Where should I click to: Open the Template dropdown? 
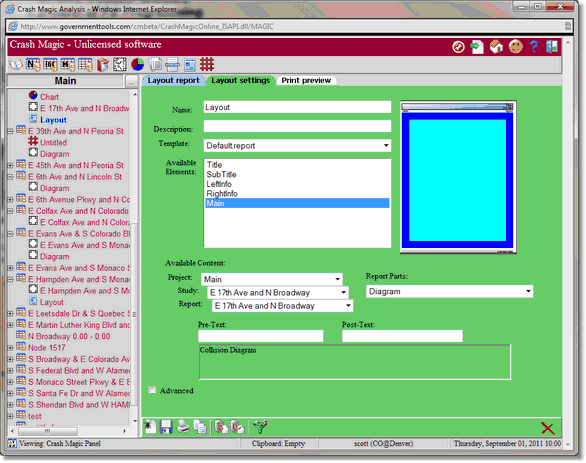pos(297,145)
